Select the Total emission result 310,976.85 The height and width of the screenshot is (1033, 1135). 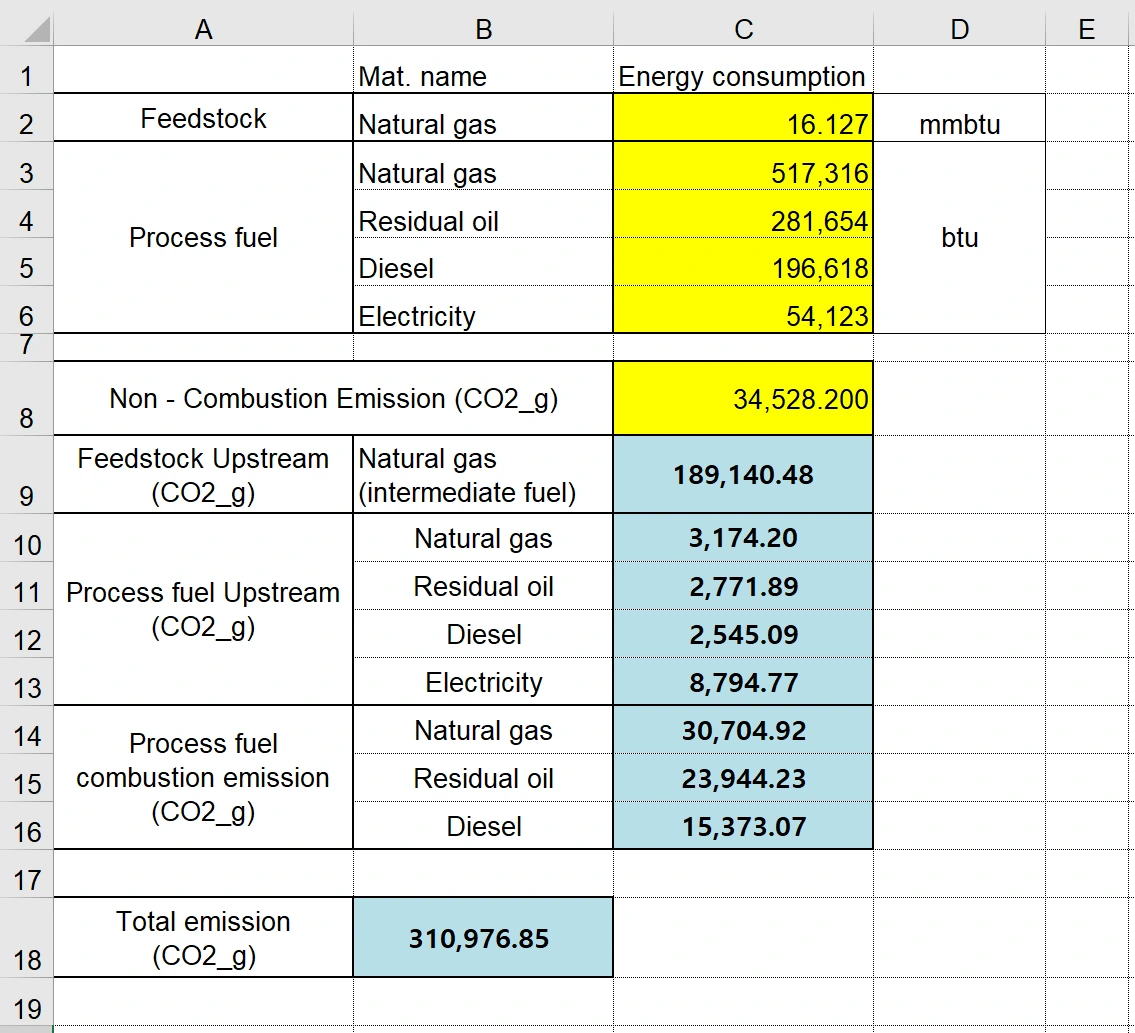tap(483, 937)
